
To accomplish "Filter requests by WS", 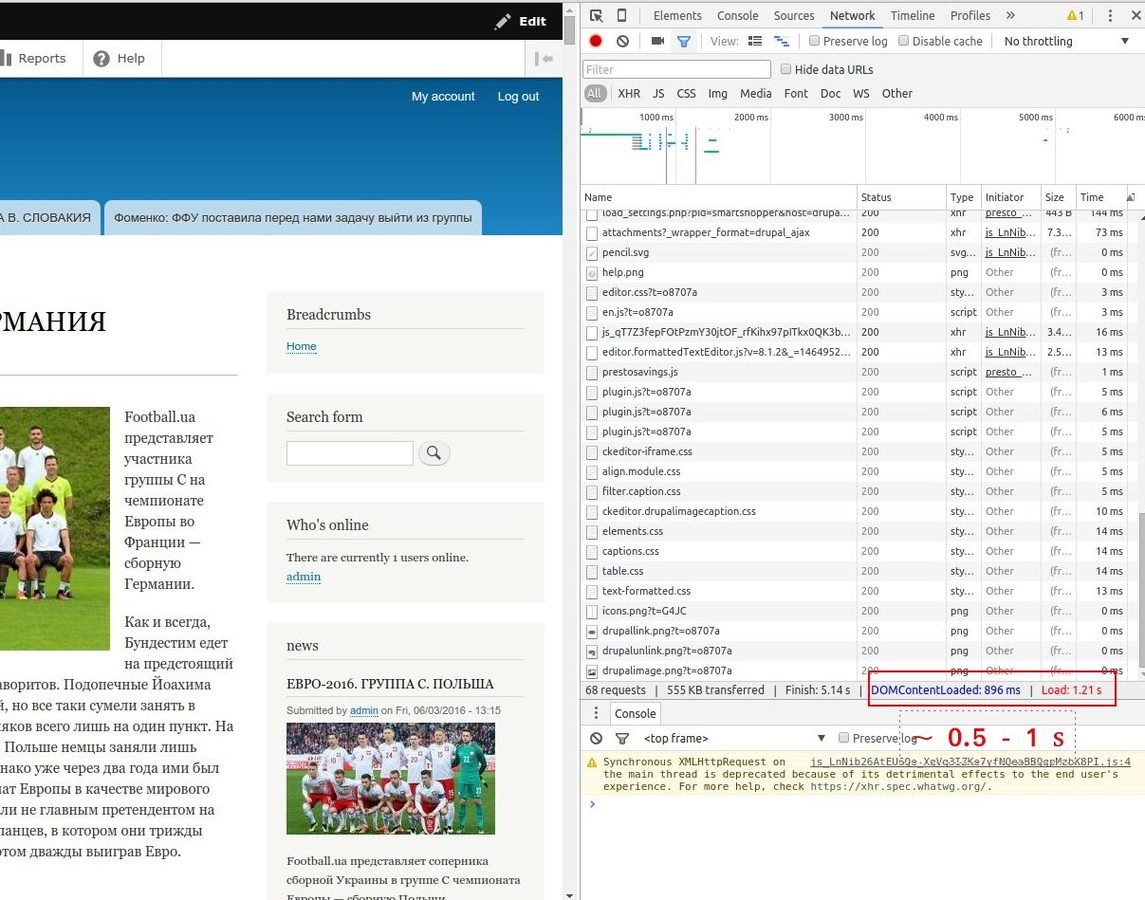I will coord(861,94).
